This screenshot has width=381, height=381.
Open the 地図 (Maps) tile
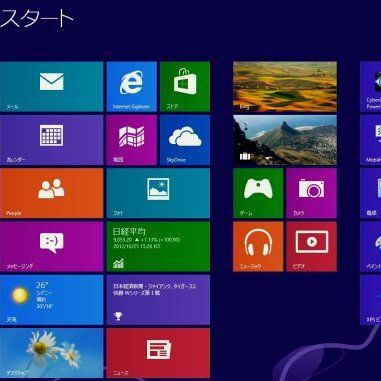coord(132,140)
